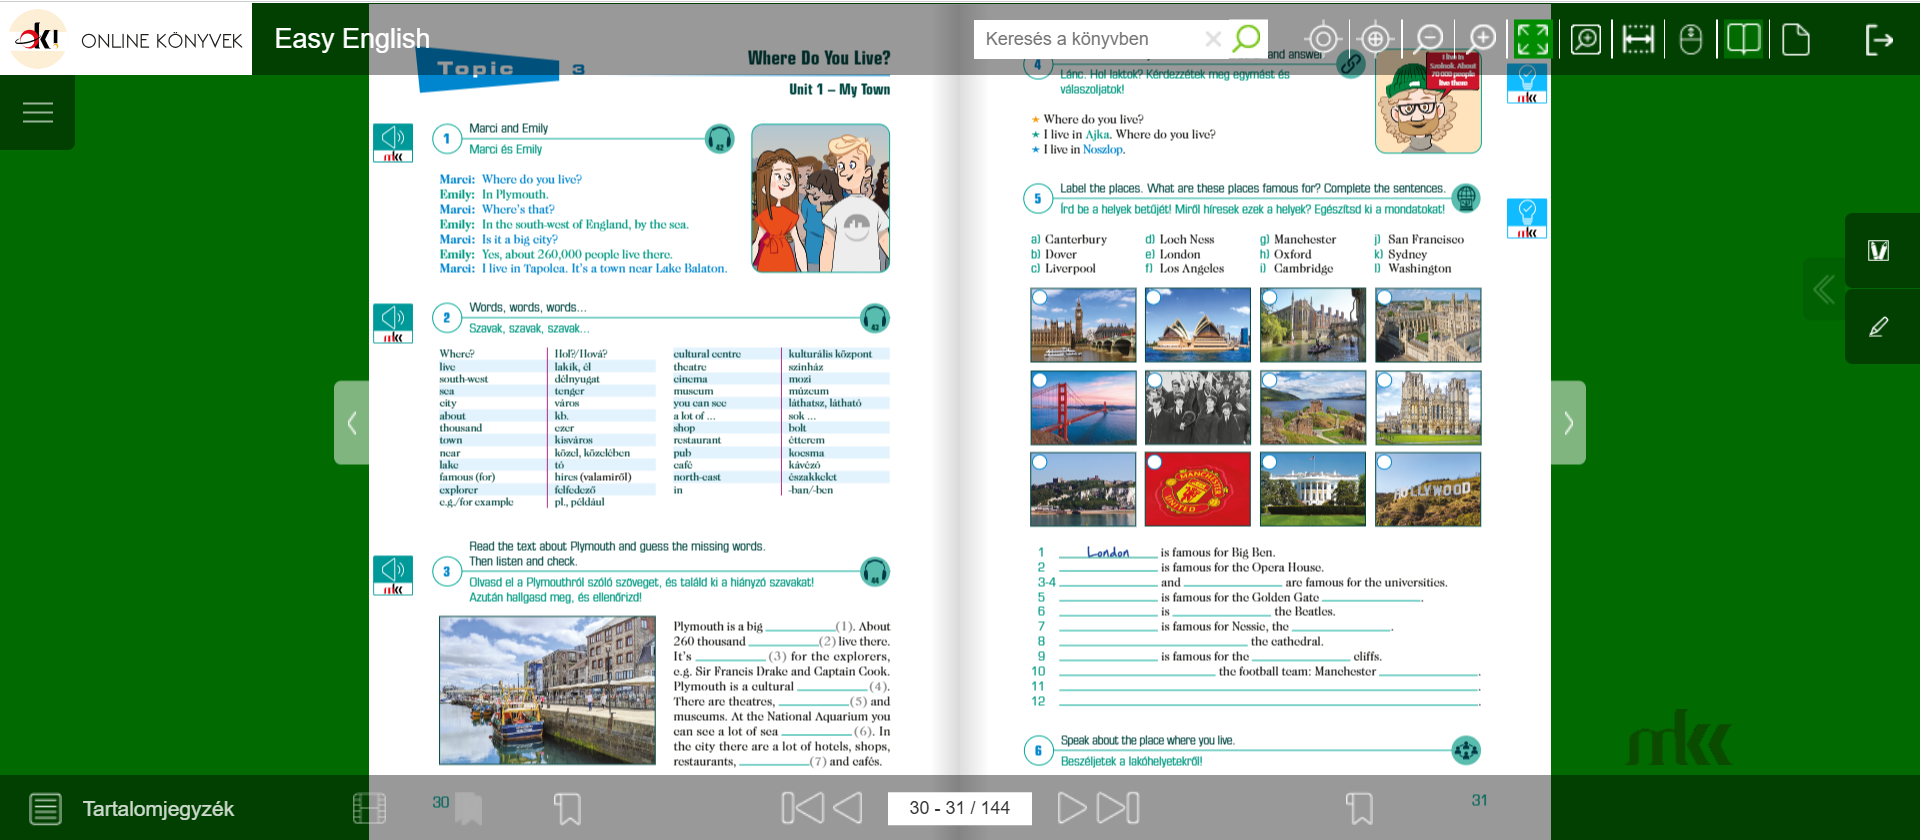Click the zoom in magnifier icon
Screen dimensions: 1920x840
point(1482,39)
